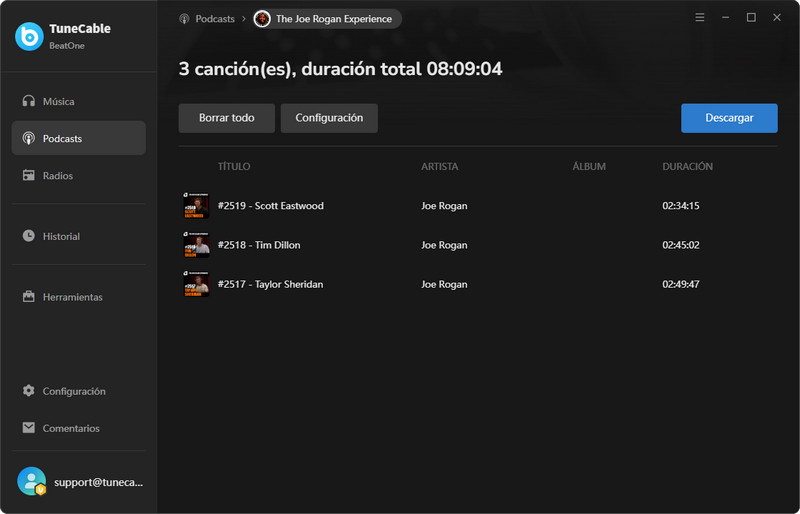
Task: Click the duration 02:34:15
Action: (x=681, y=206)
